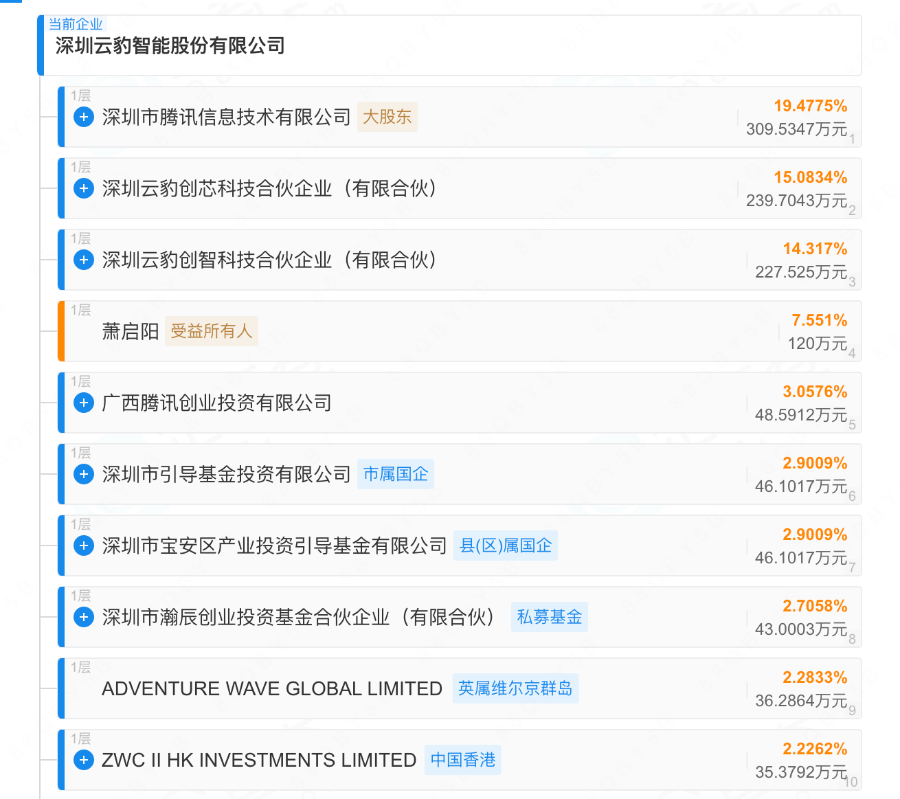This screenshot has width=900, height=799.
Task: Click the 市属国企 tag
Action: tap(395, 474)
